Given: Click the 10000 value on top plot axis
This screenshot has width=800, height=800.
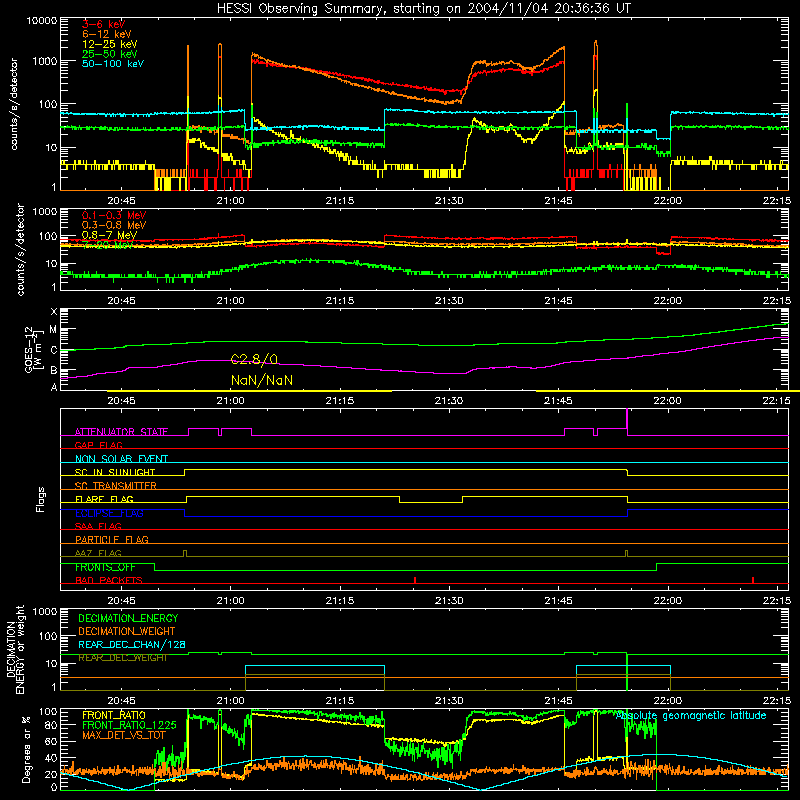Looking at the screenshot, I should pos(42,21).
